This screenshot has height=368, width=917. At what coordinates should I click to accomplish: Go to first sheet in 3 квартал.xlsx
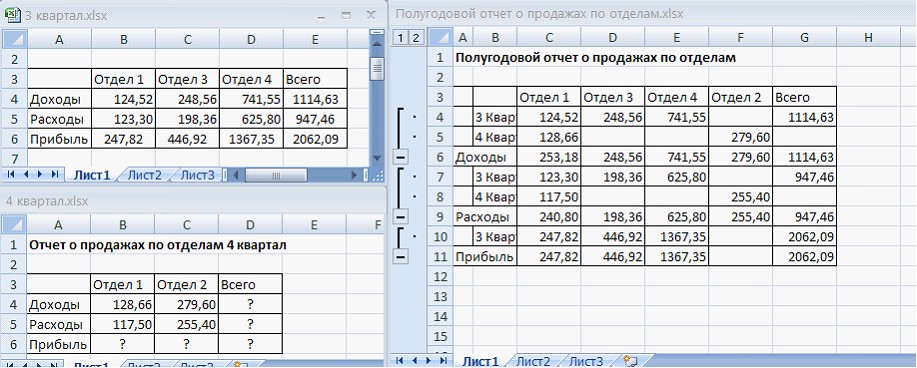(x=11, y=174)
